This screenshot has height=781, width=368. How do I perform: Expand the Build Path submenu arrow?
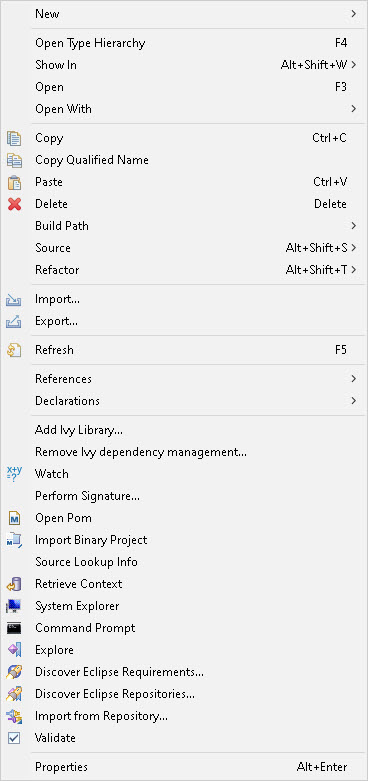(x=354, y=226)
